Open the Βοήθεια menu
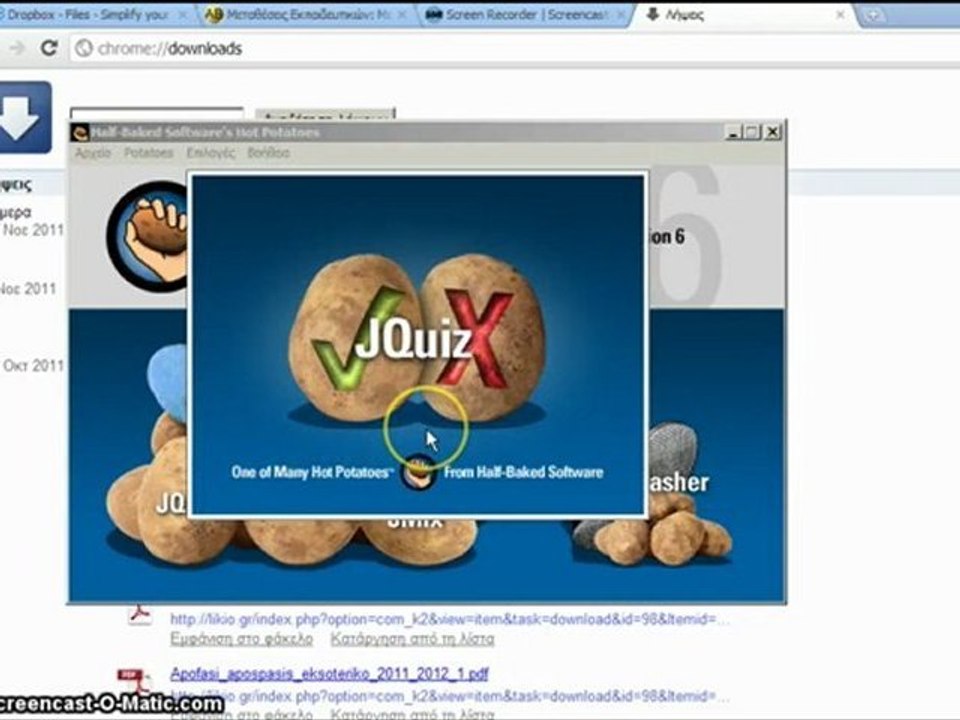The image size is (960, 720). click(268, 153)
